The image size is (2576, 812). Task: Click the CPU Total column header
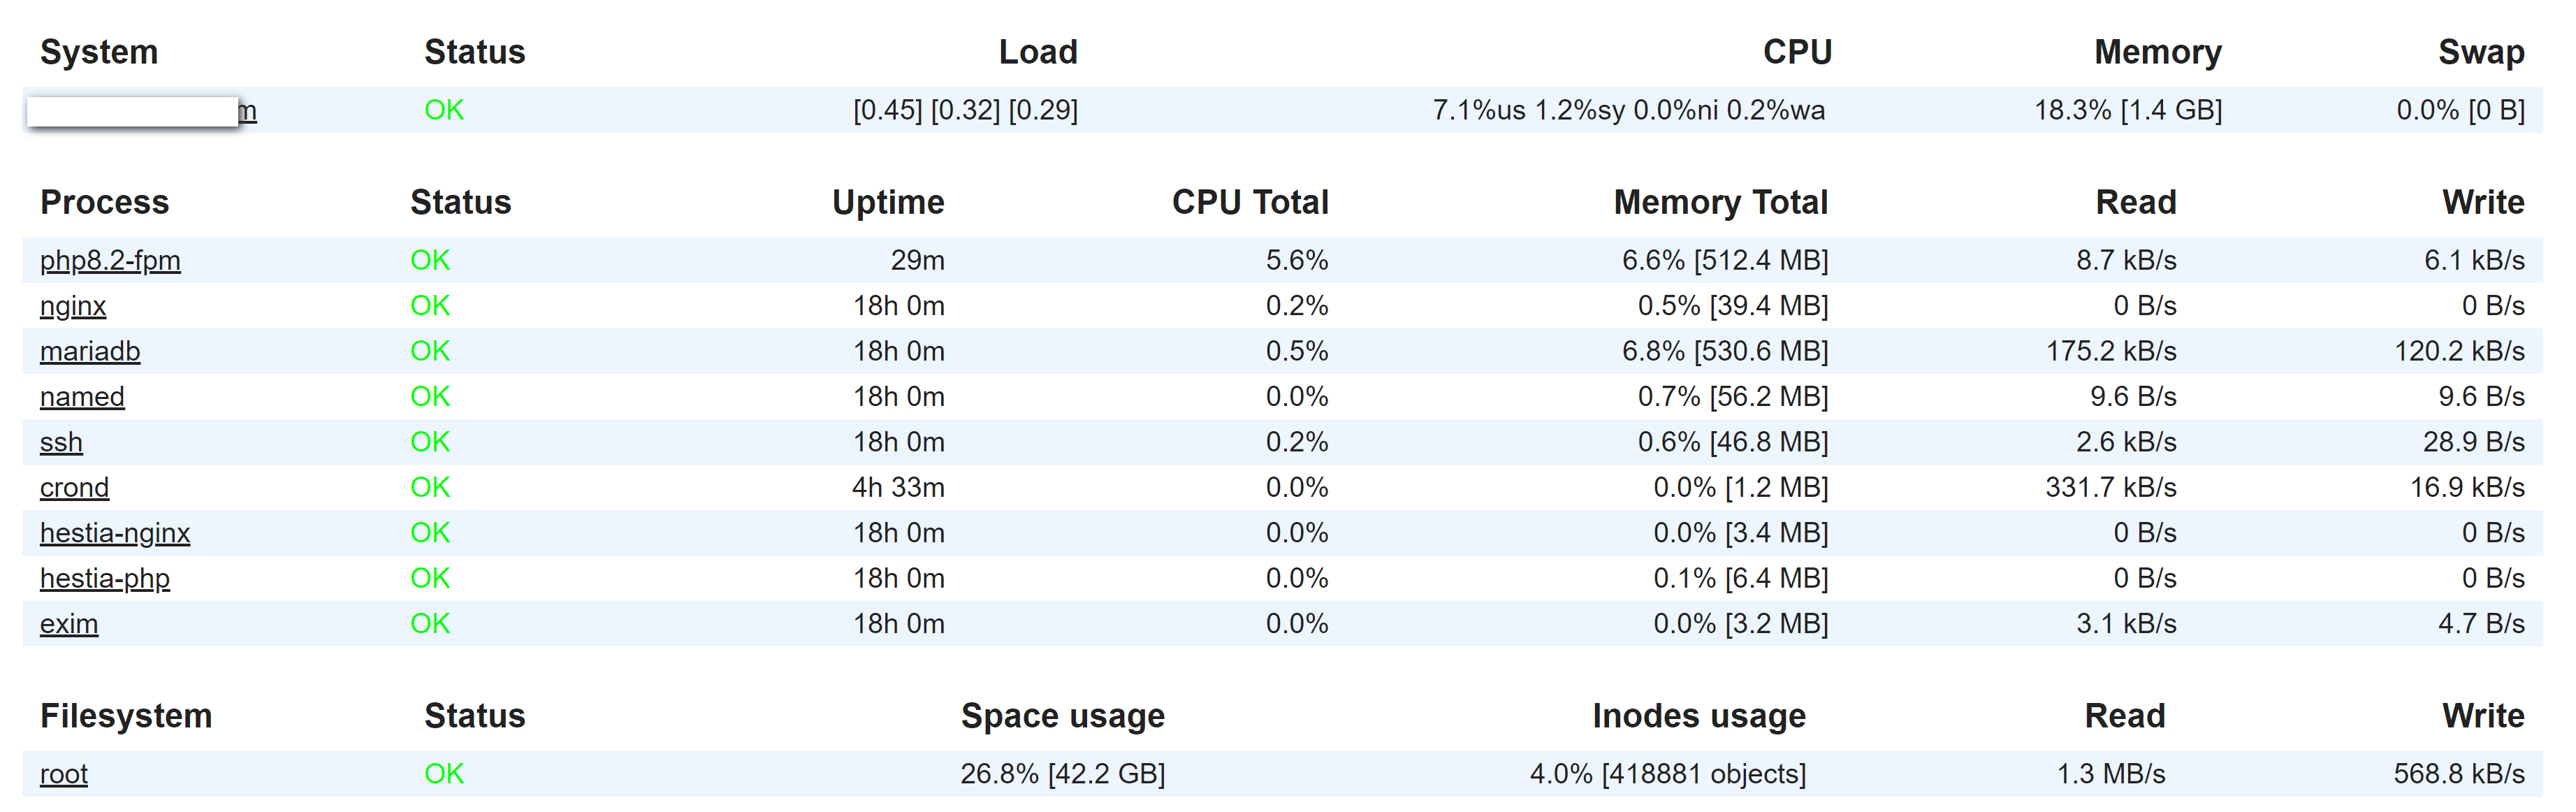pyautogui.click(x=1250, y=202)
